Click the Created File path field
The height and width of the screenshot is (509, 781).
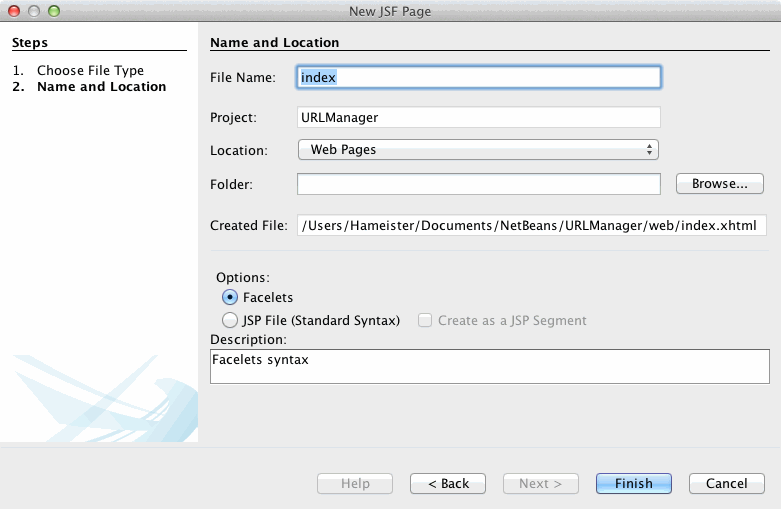coord(532,225)
